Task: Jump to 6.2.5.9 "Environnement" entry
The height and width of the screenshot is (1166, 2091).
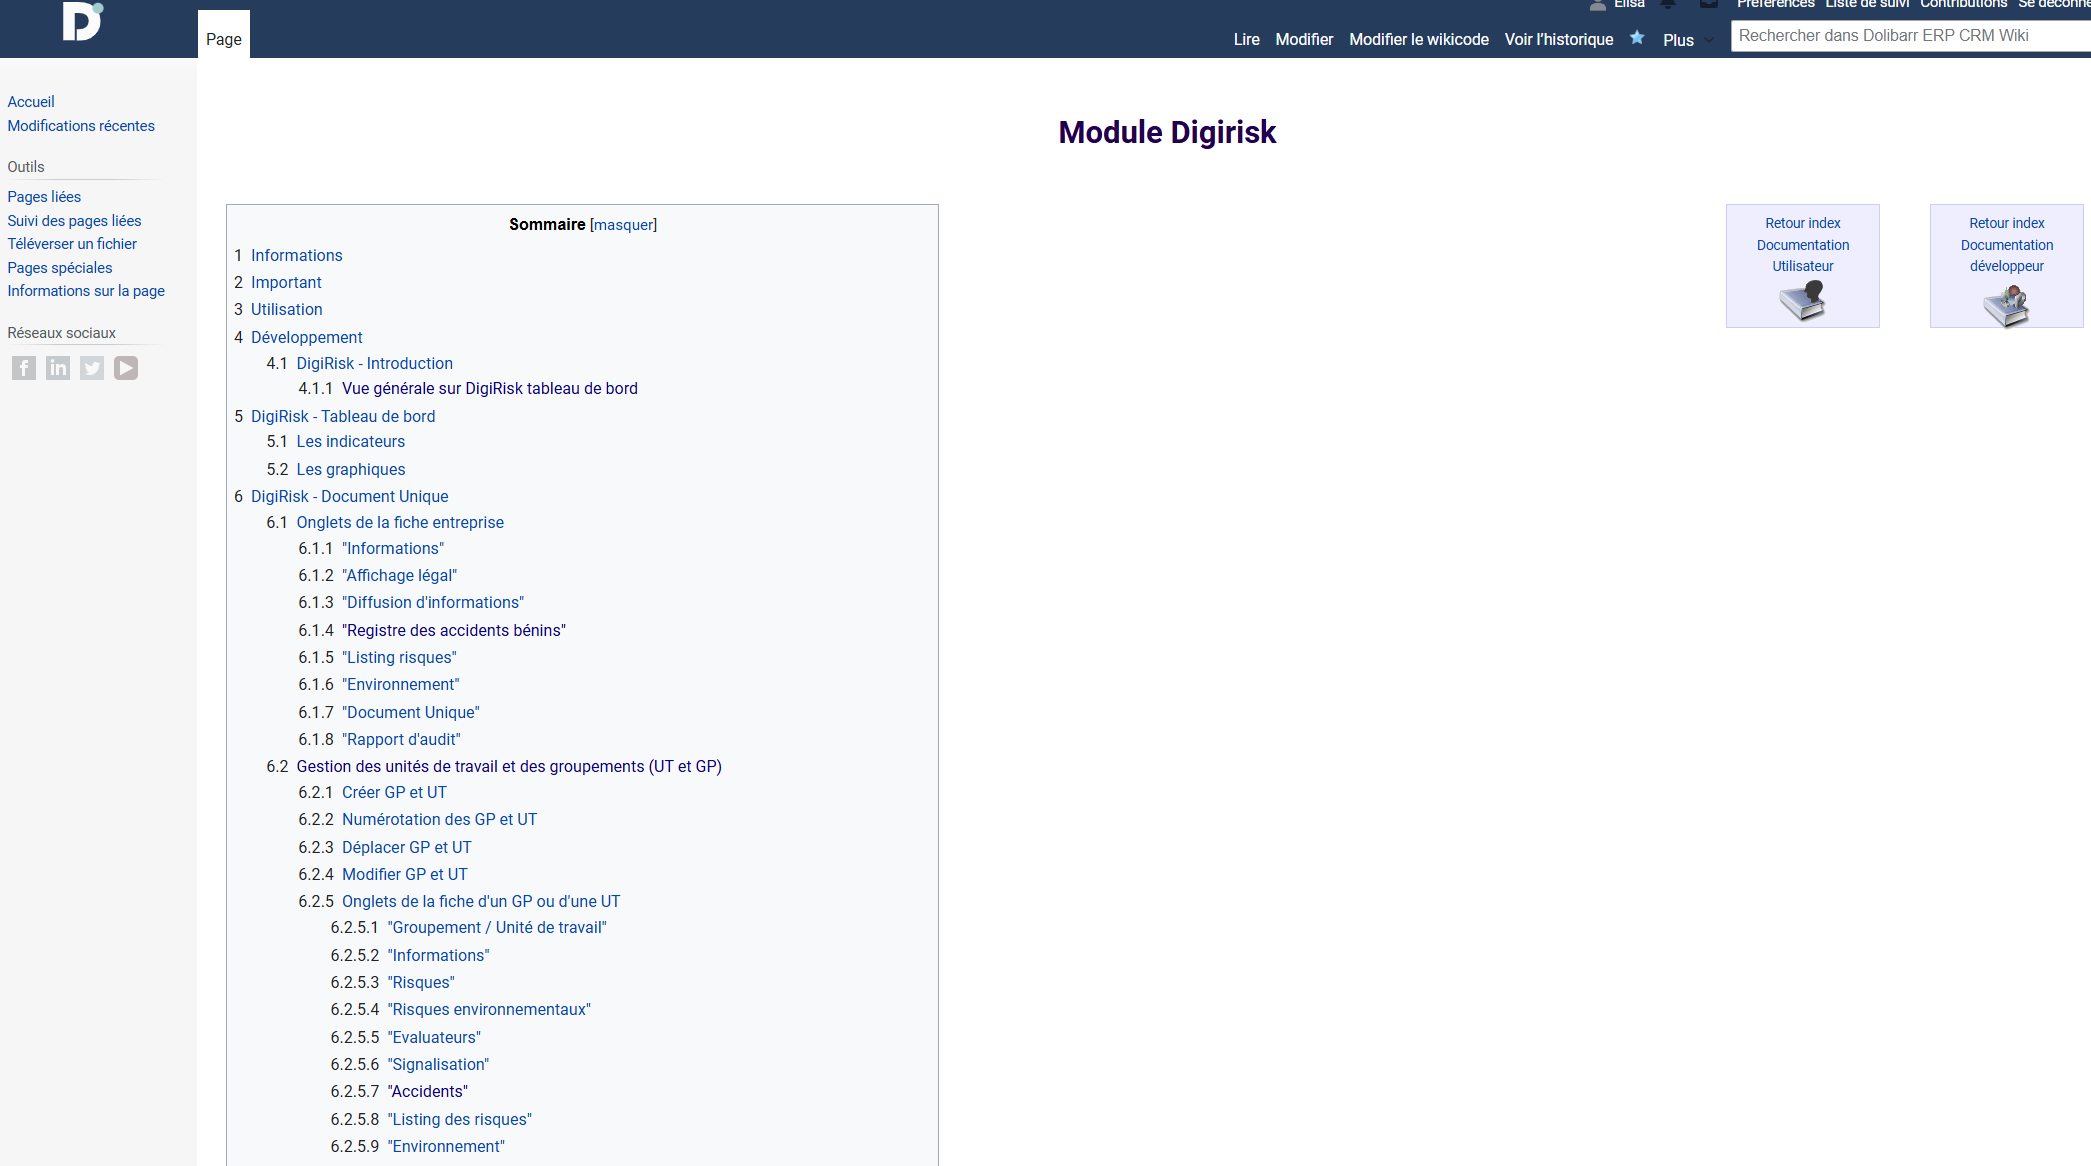Action: coord(446,1146)
